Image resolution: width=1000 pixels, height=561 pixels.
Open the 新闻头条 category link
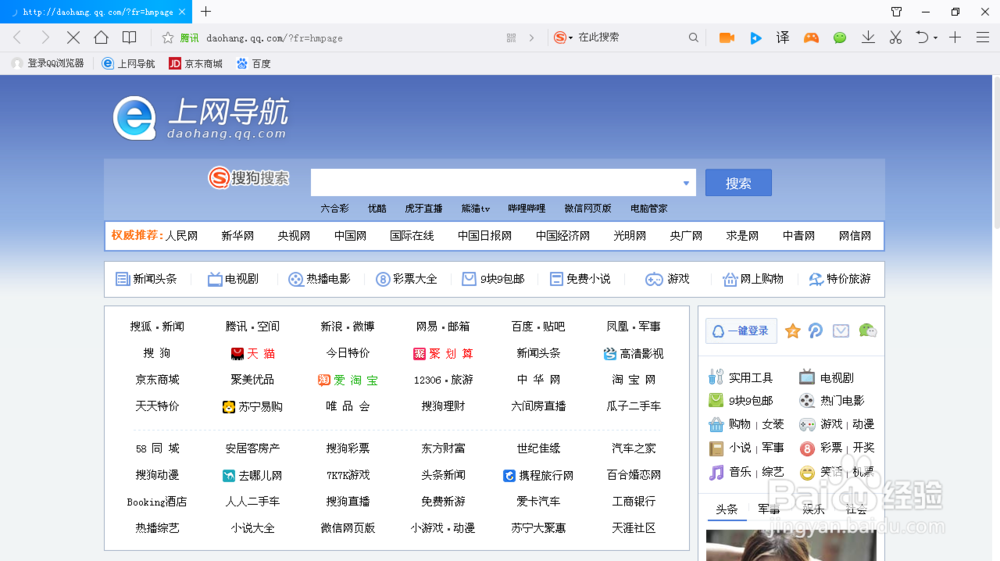coord(146,279)
